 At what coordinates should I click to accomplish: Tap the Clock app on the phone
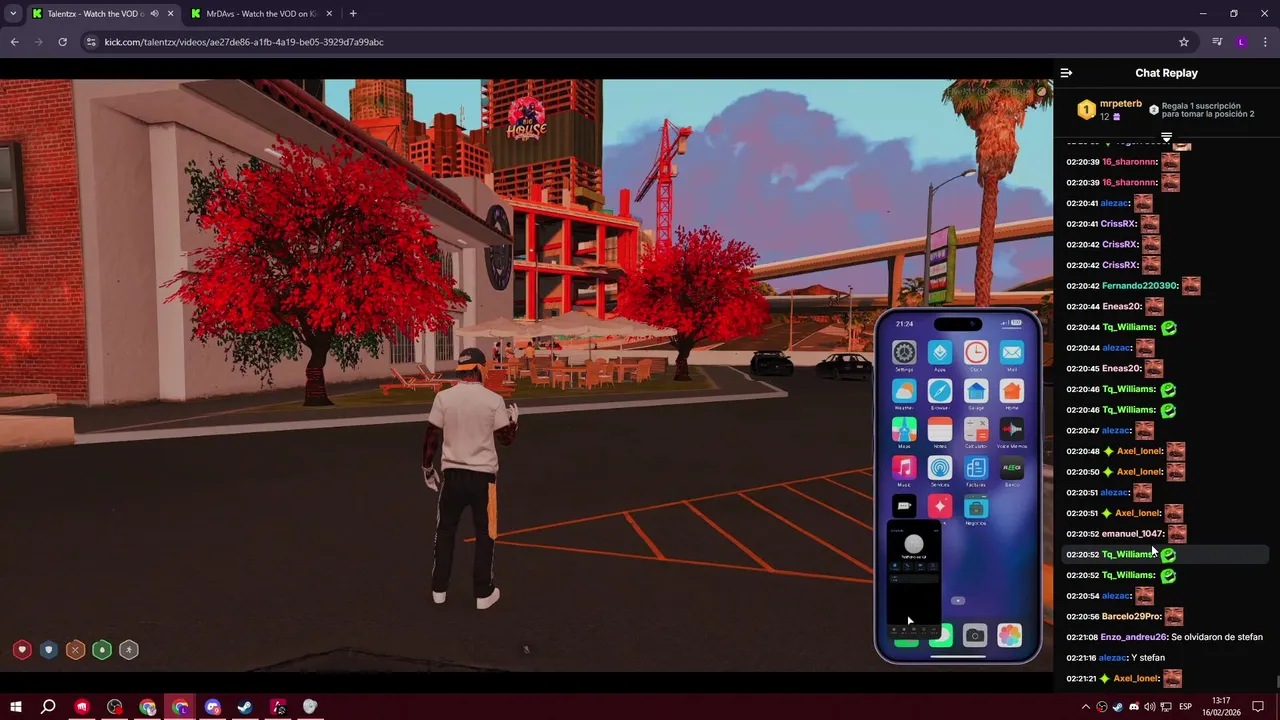[976, 353]
